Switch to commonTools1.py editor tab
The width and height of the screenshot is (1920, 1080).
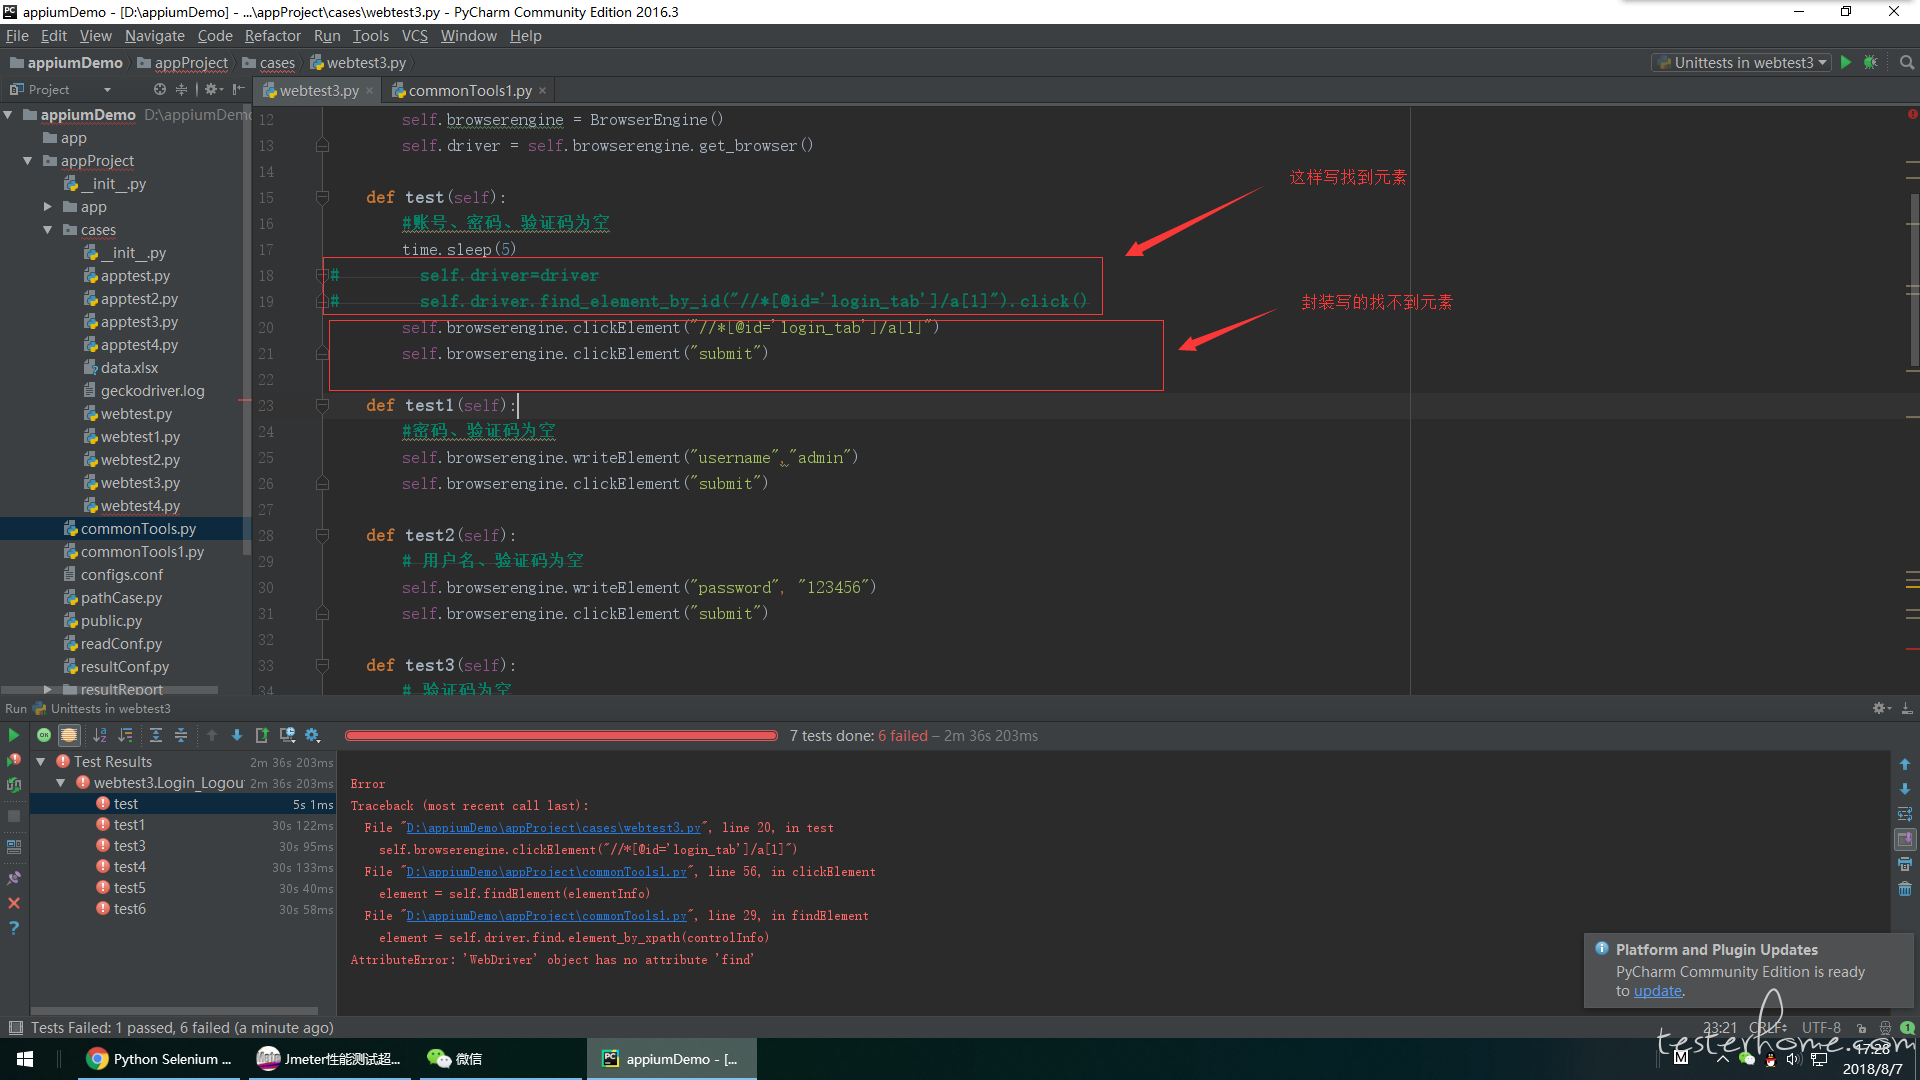(x=470, y=90)
